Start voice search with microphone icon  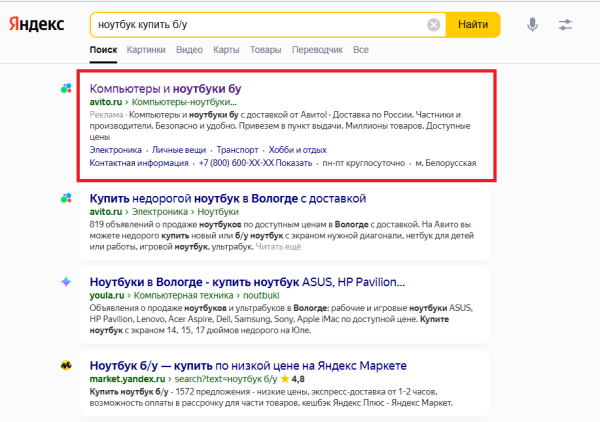click(532, 24)
